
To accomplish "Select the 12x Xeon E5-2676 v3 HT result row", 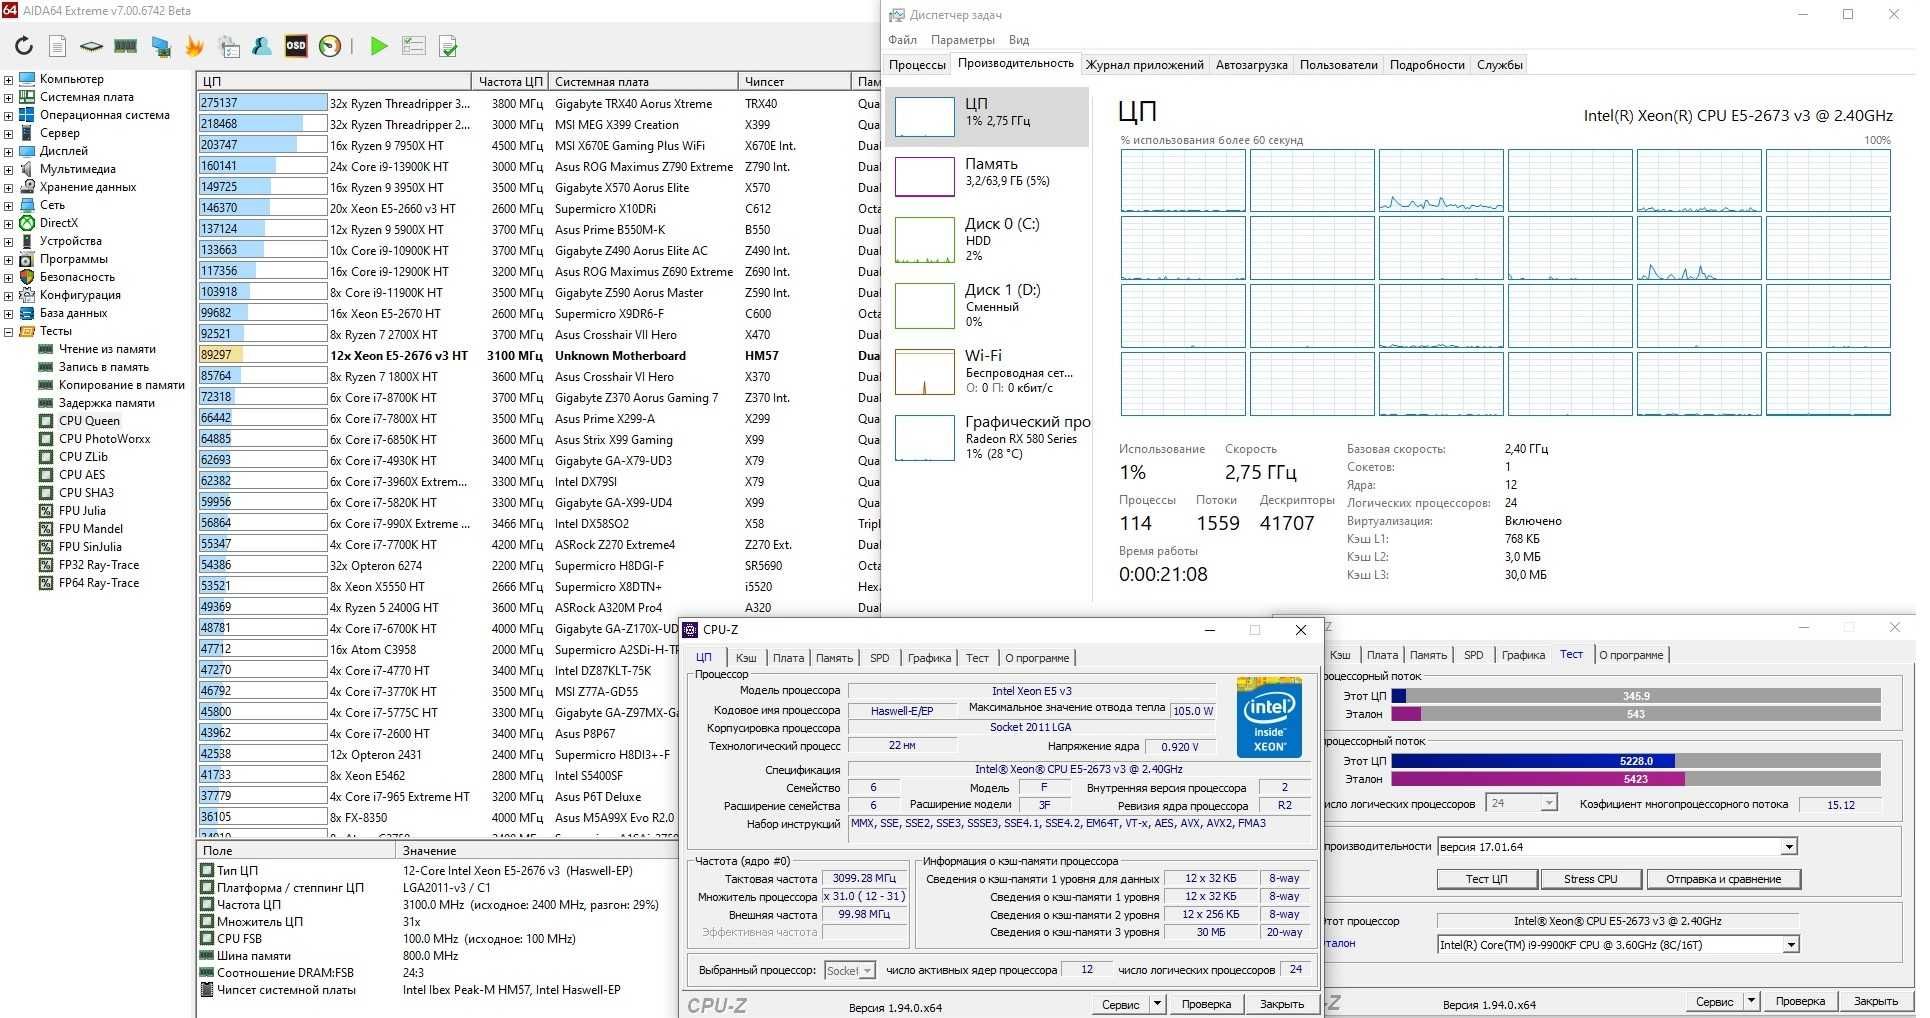I will tap(539, 356).
